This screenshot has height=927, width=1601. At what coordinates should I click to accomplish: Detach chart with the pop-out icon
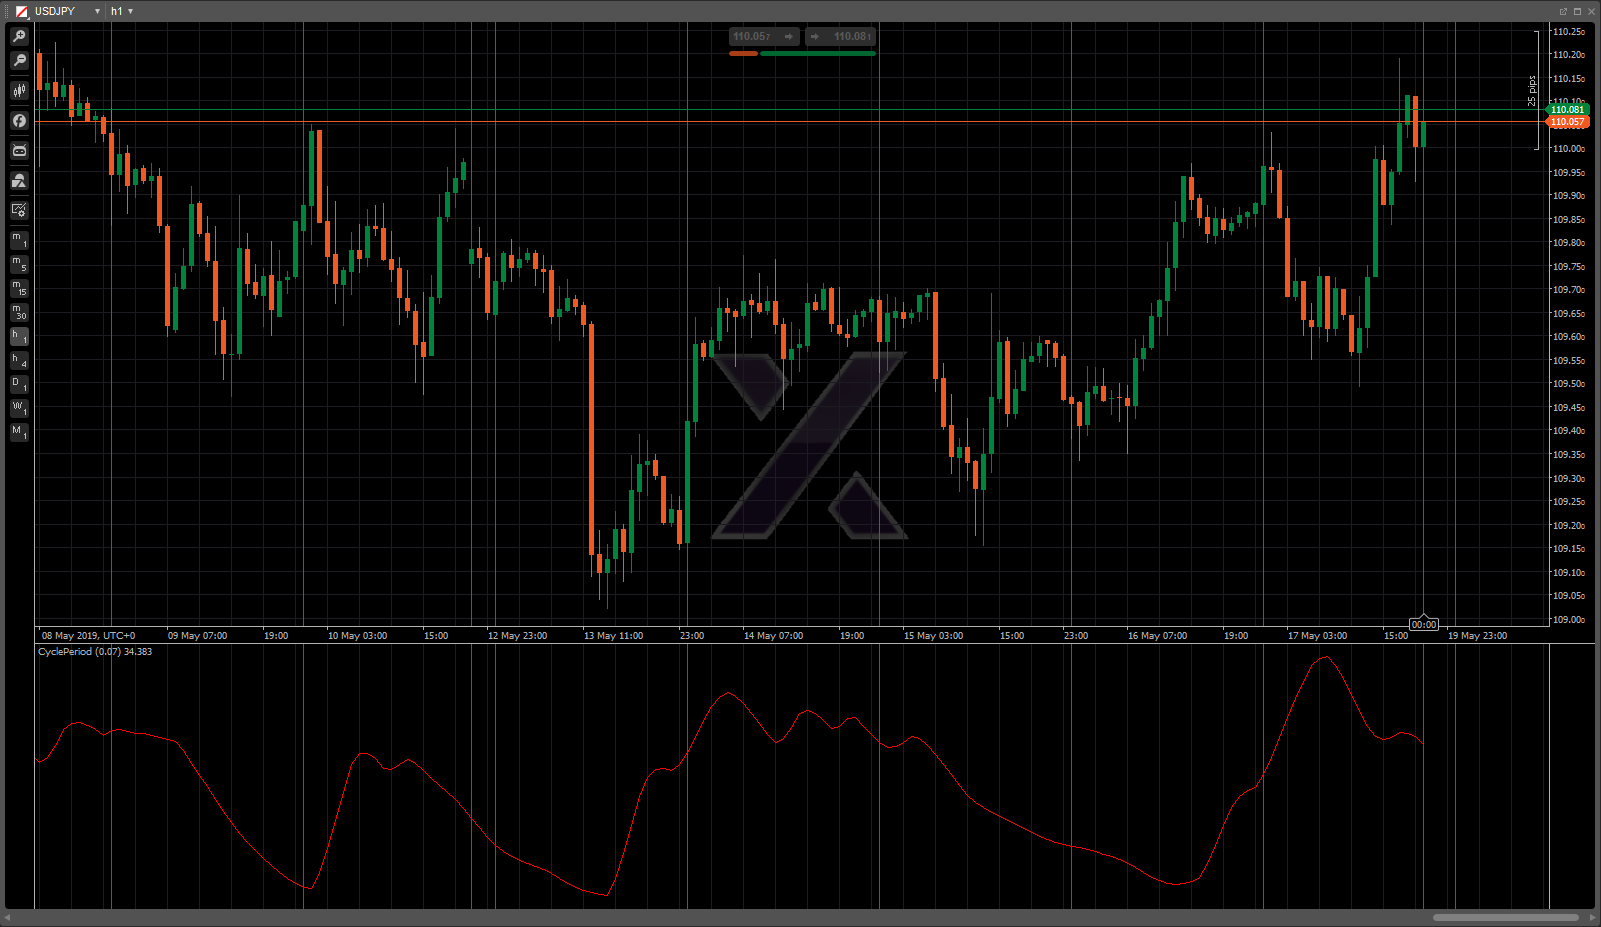pos(1563,11)
